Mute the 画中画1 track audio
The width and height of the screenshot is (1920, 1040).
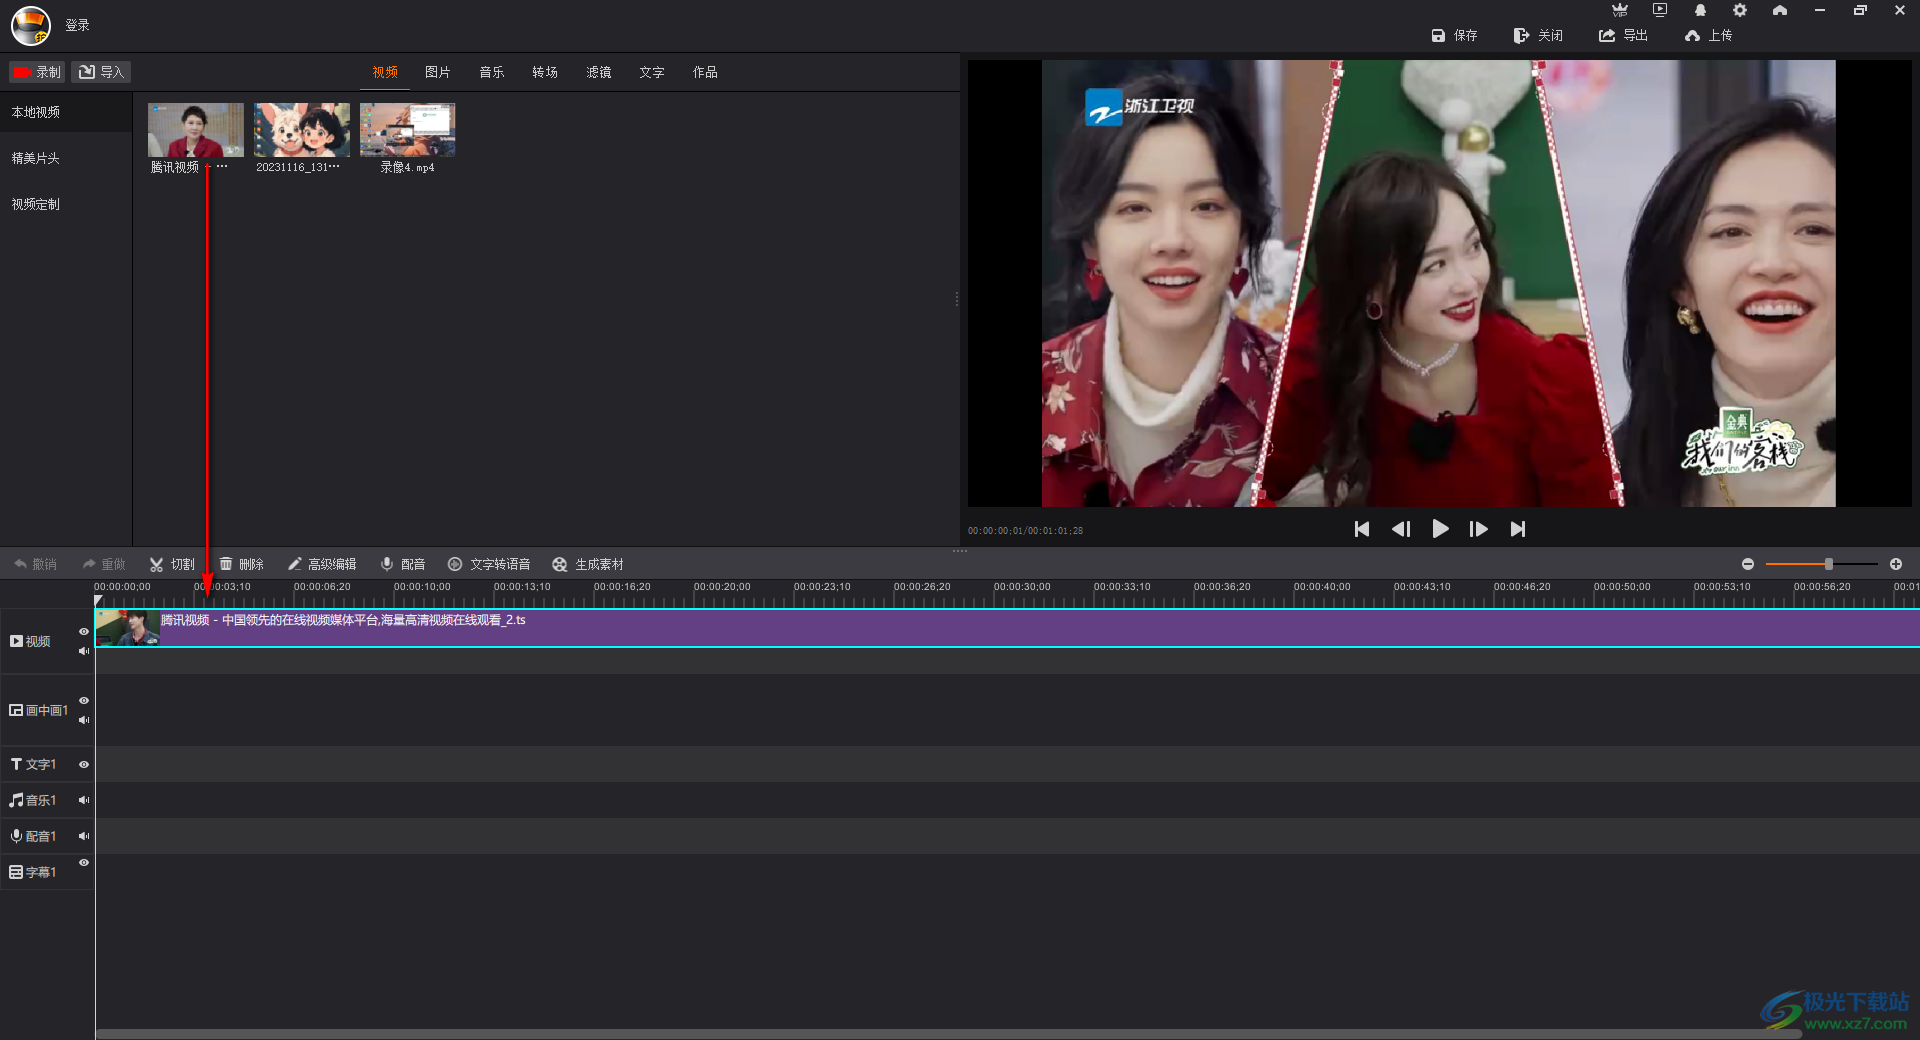[x=84, y=720]
